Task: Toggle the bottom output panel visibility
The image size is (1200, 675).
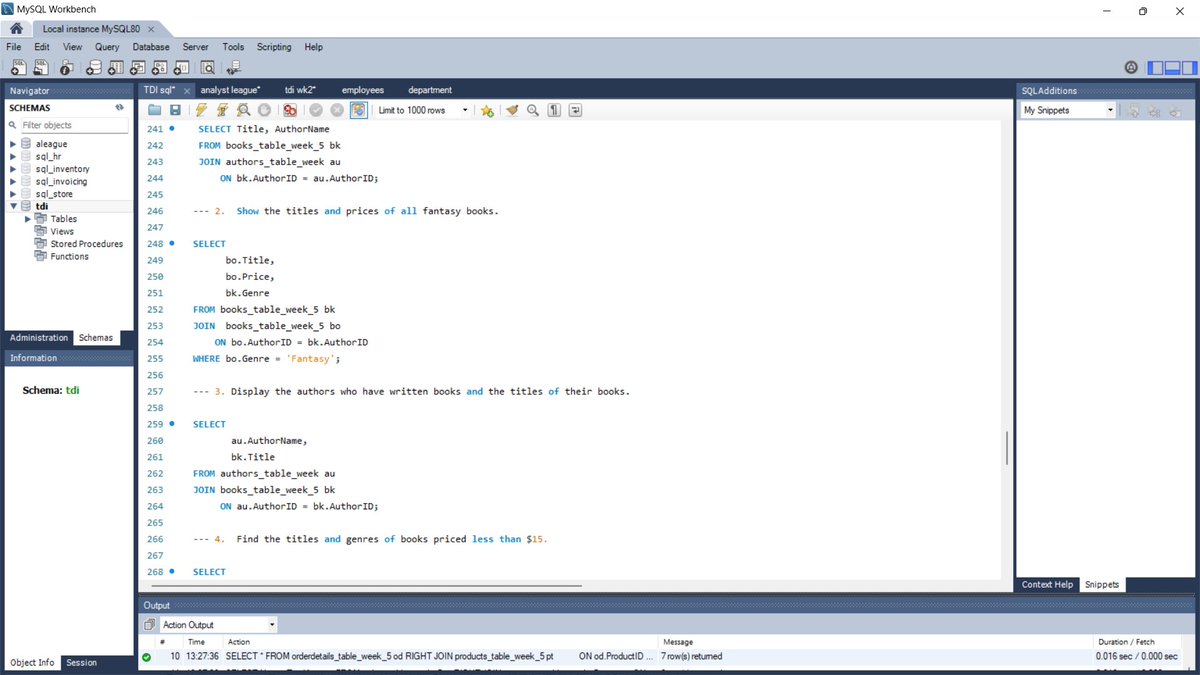Action: 1172,68
